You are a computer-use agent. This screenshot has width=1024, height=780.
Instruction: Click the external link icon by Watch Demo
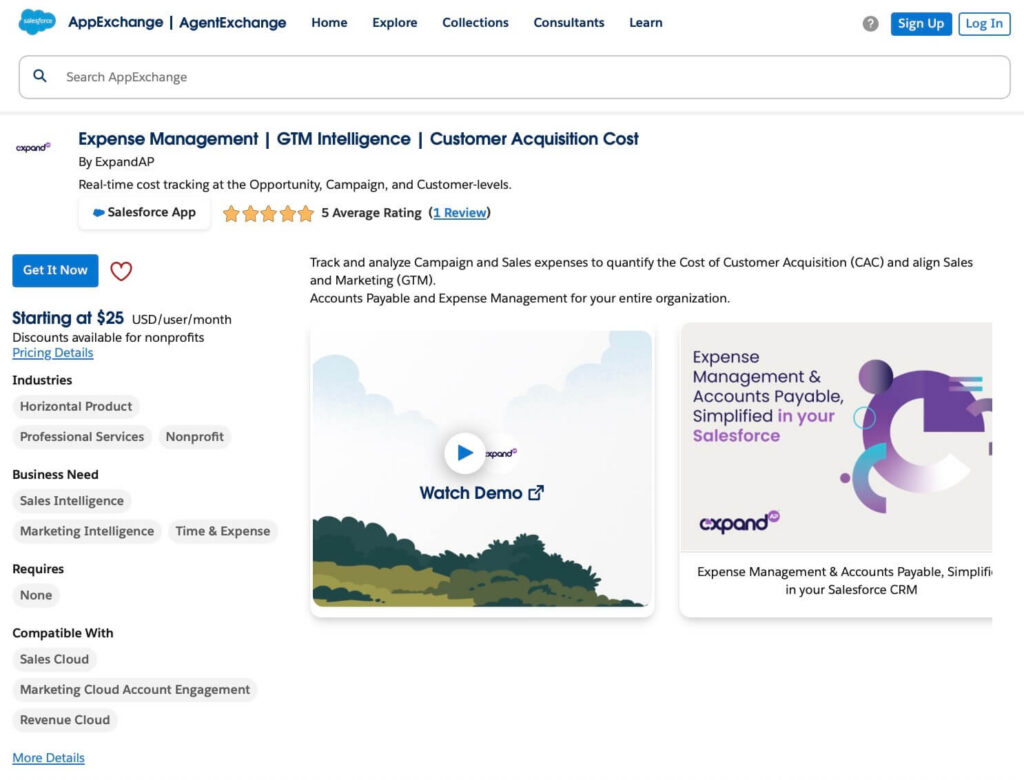pyautogui.click(x=536, y=493)
